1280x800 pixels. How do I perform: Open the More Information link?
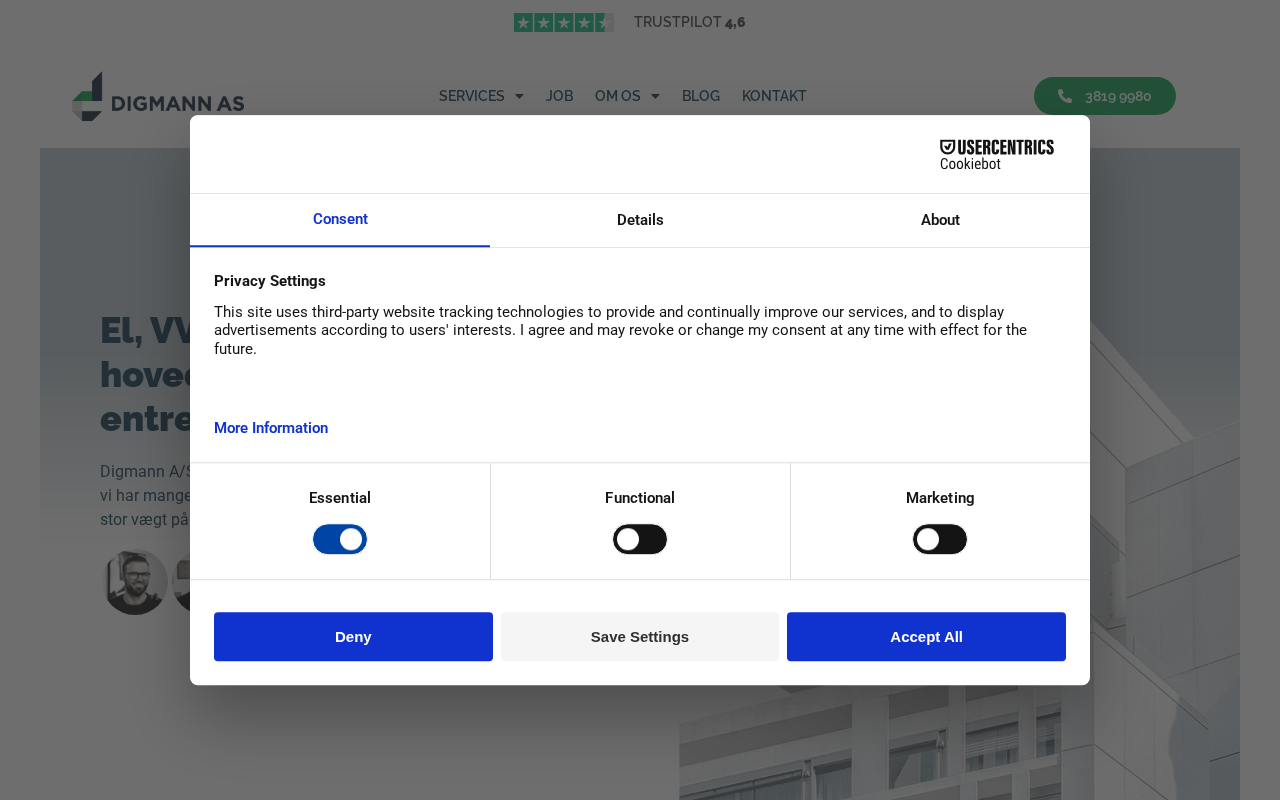pyautogui.click(x=271, y=428)
